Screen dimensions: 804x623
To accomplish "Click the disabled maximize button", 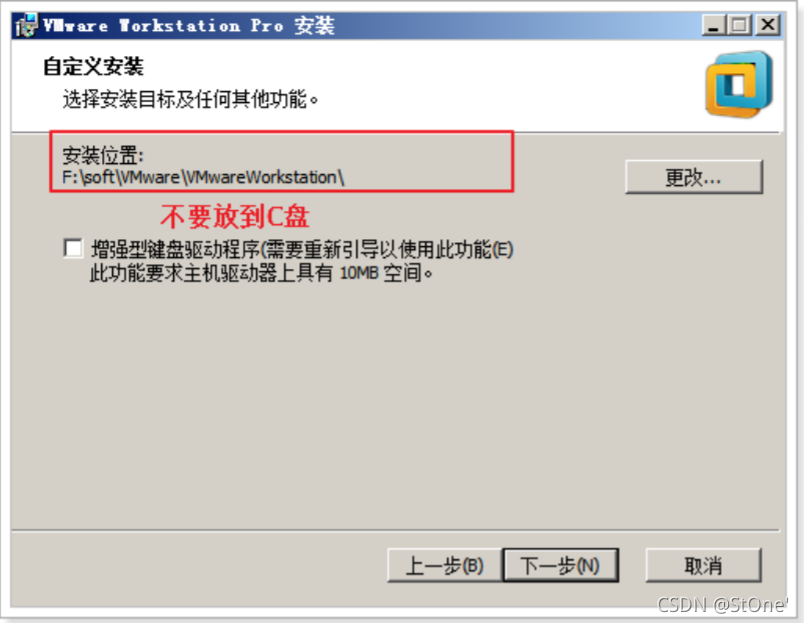I will (x=739, y=25).
